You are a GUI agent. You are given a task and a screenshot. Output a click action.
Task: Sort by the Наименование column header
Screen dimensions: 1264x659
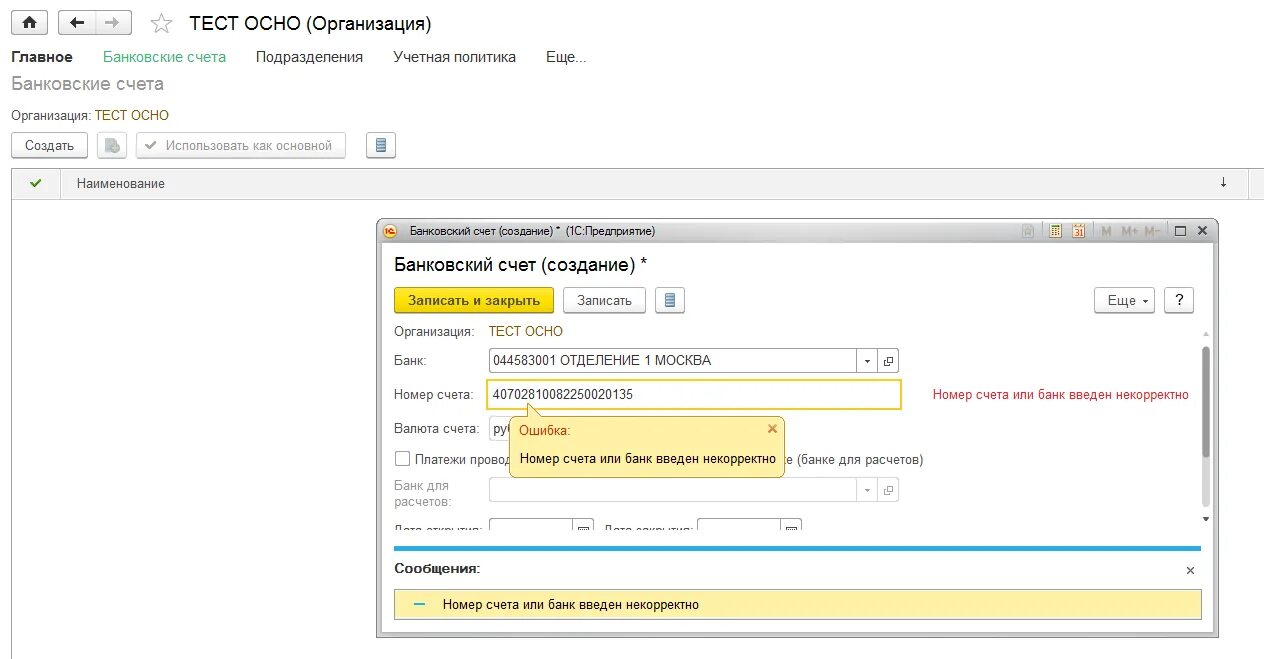[121, 183]
